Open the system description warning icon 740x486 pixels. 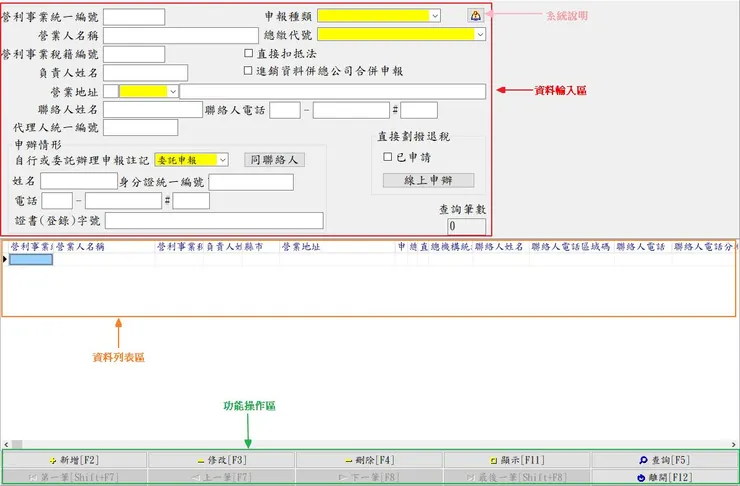click(x=475, y=15)
